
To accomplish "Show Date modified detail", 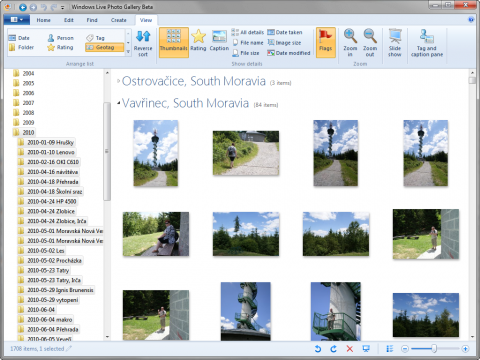I will click(289, 53).
